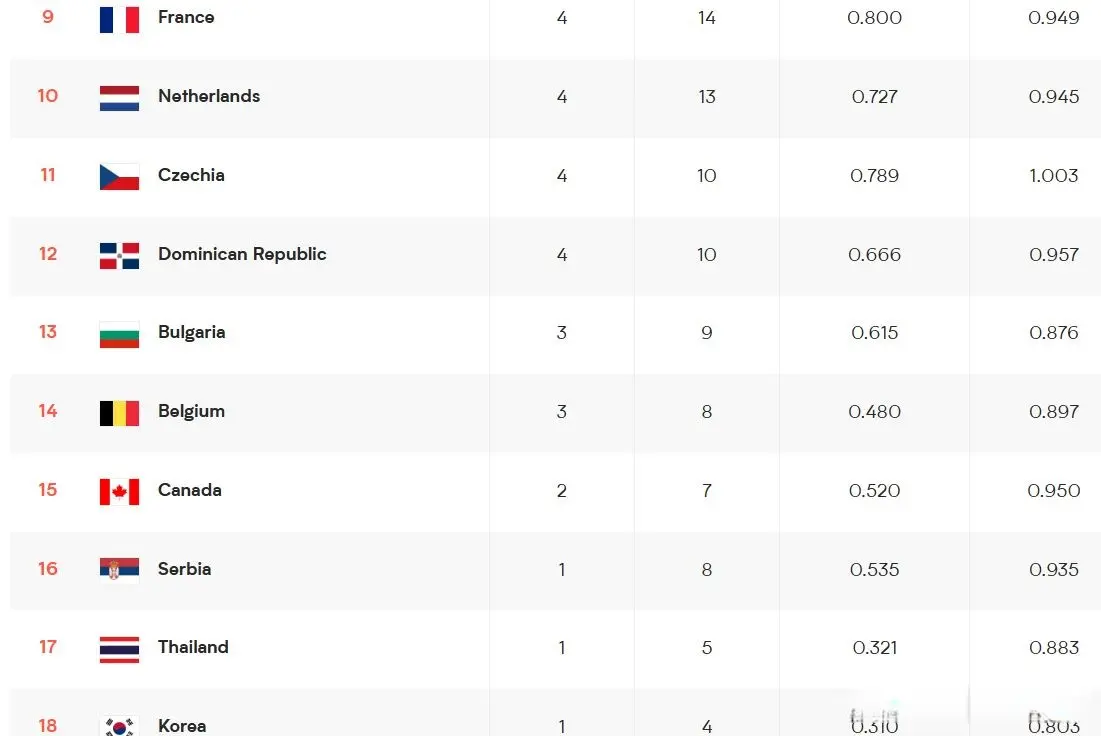Viewport: 1101px width, 736px height.
Task: Select the Canada team name
Action: pos(190,490)
